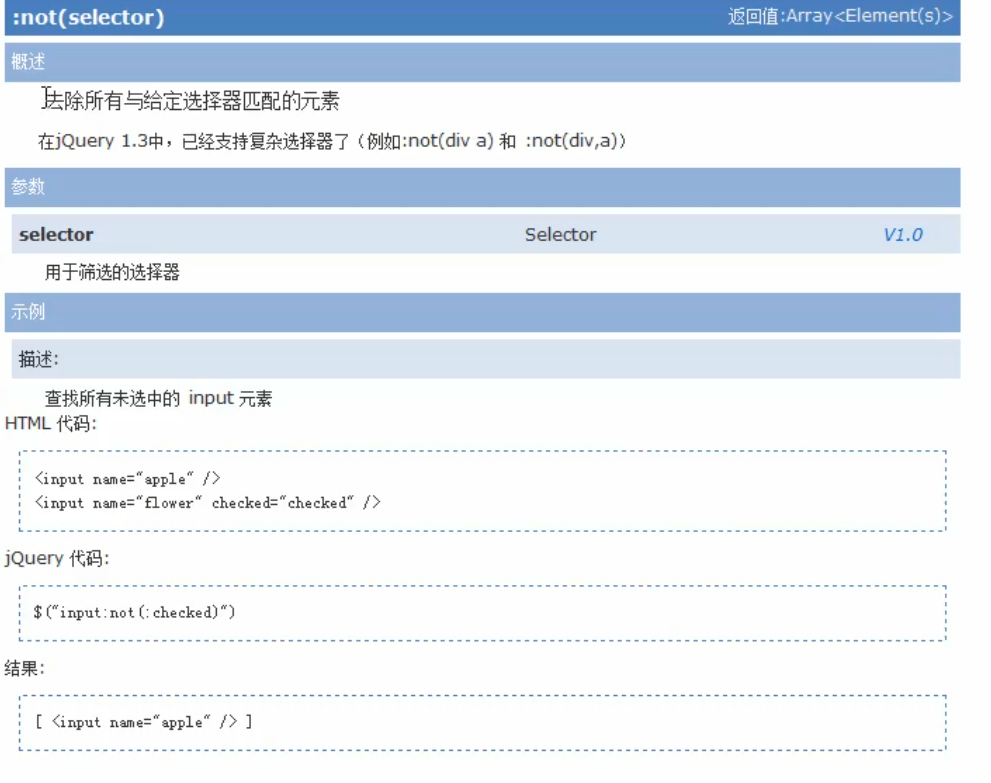
Task: Click the :not(selector) title heading
Action: coord(88,17)
